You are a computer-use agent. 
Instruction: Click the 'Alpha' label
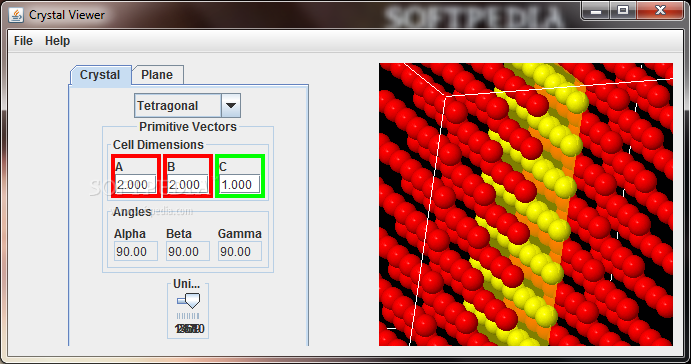coord(130,234)
